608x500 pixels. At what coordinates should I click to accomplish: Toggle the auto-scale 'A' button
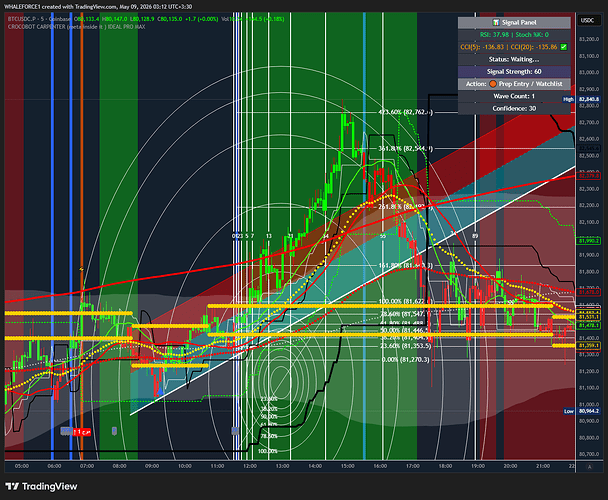[x=589, y=467]
